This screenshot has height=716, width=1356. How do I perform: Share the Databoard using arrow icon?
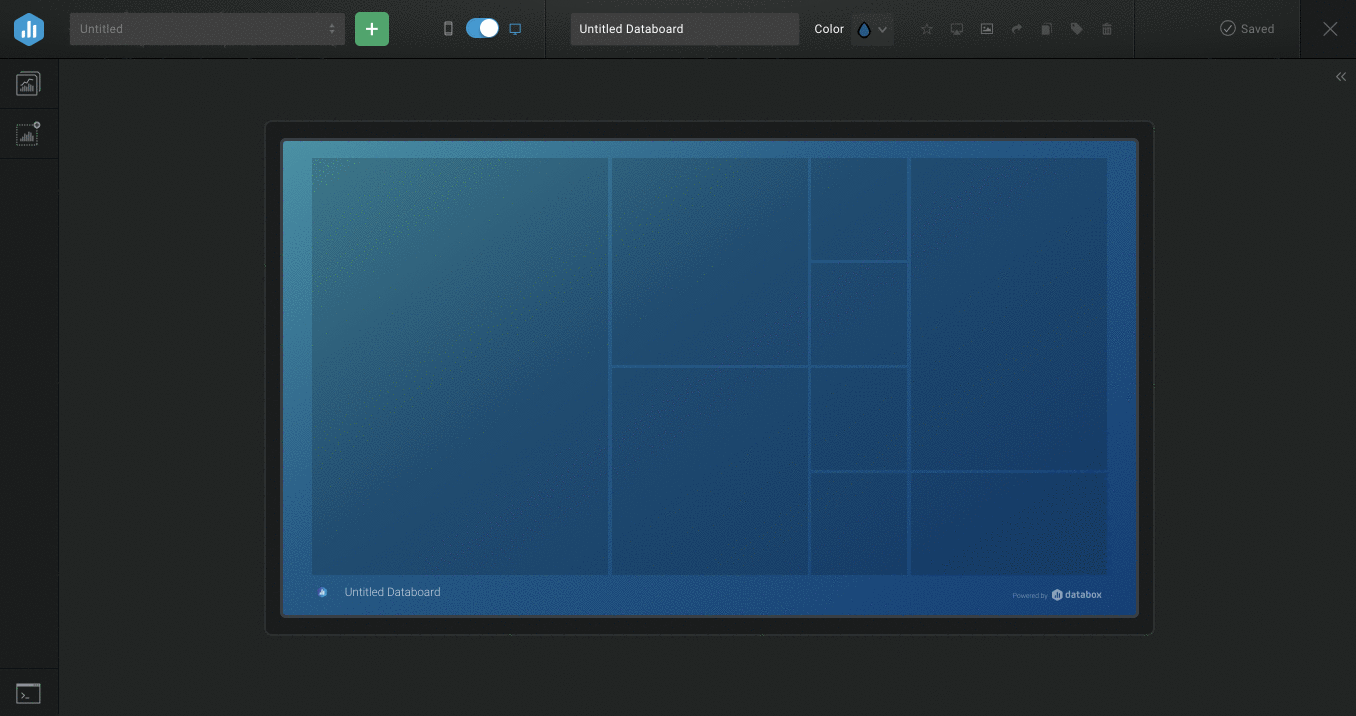tap(1017, 29)
